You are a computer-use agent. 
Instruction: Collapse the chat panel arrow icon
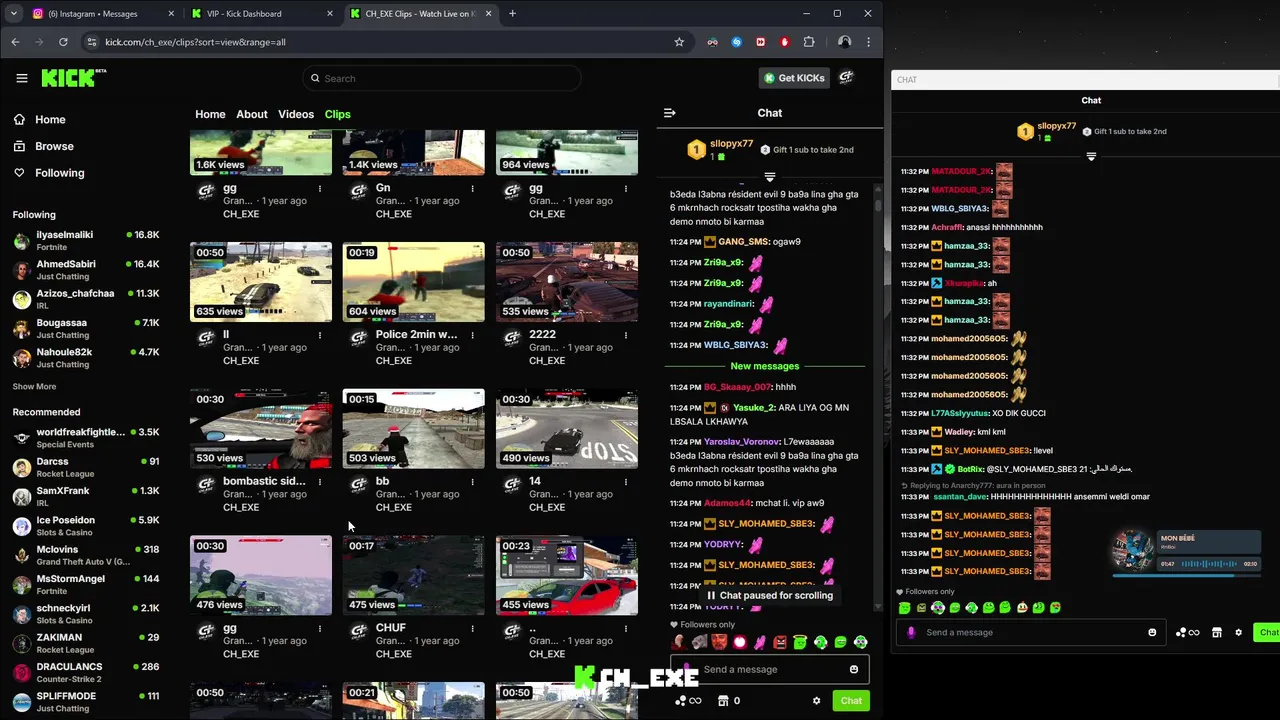pyautogui.click(x=670, y=113)
